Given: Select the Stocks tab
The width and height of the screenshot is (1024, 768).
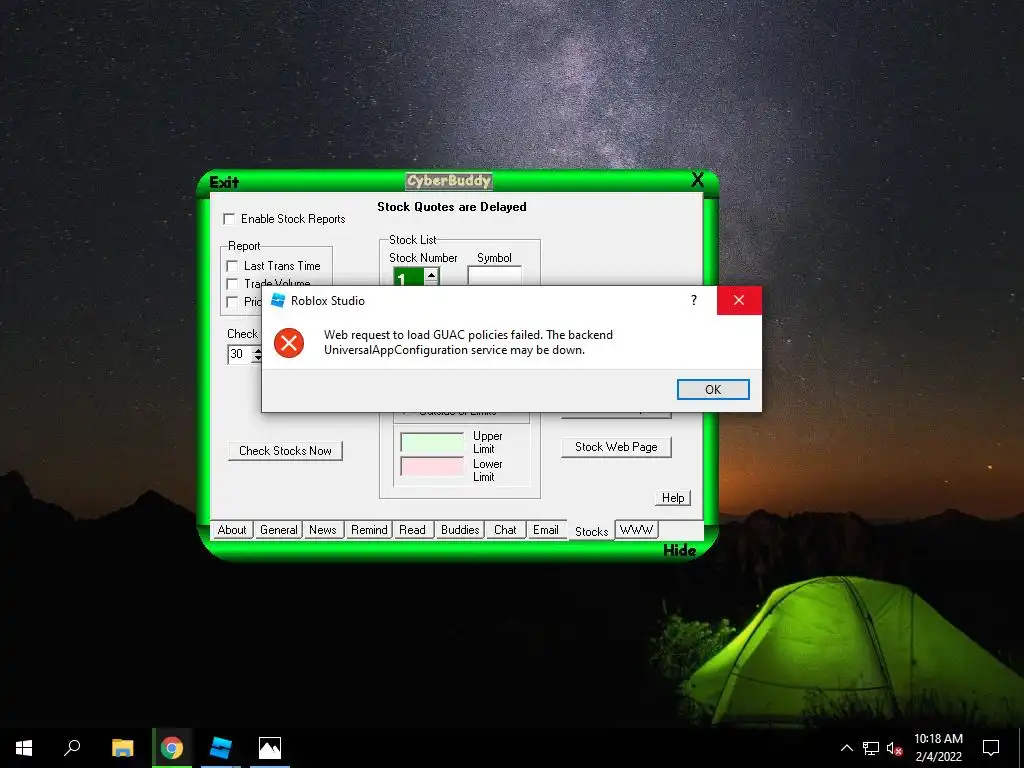Looking at the screenshot, I should pyautogui.click(x=591, y=532).
